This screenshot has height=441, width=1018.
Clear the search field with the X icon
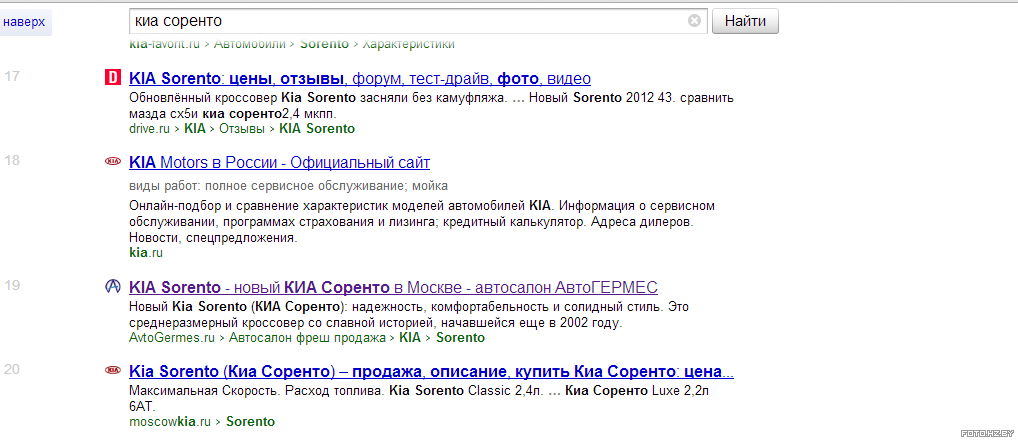694,21
